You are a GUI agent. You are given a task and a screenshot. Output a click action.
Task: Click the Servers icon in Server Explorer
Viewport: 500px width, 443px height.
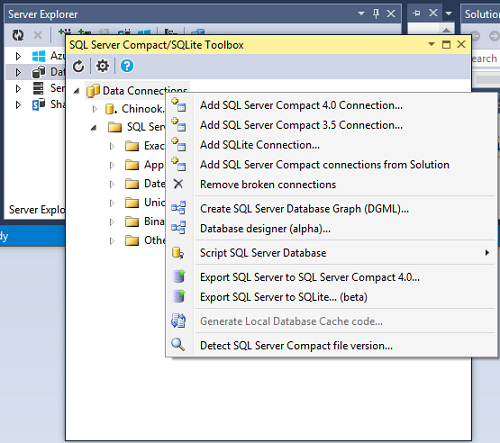[x=38, y=88]
